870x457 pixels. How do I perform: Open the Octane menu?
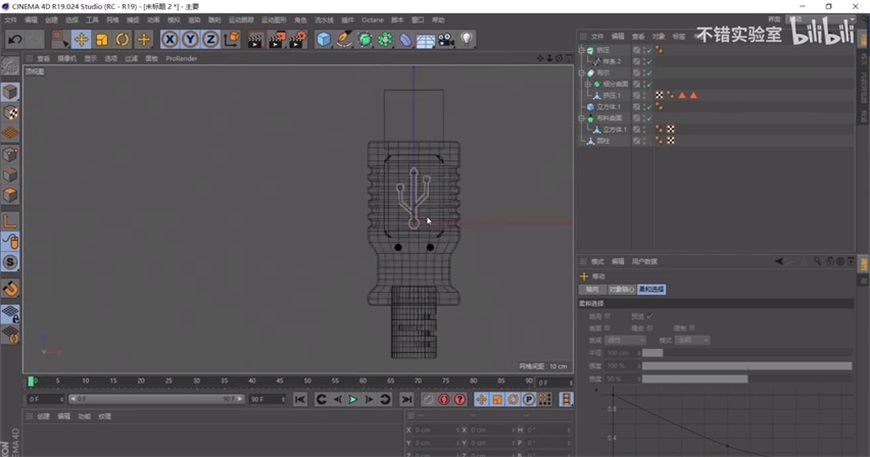[372, 20]
